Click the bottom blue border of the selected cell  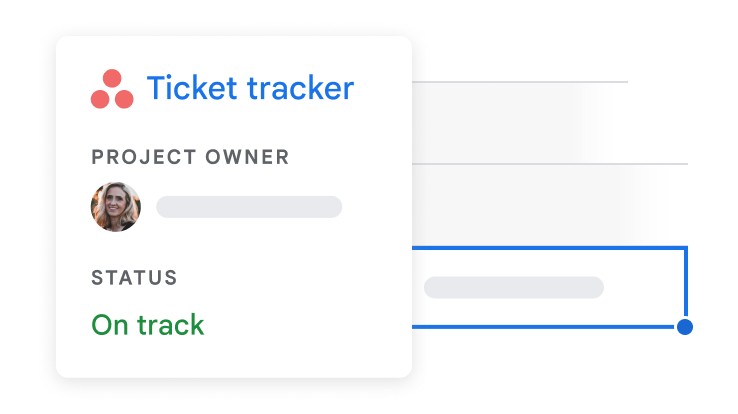550,326
